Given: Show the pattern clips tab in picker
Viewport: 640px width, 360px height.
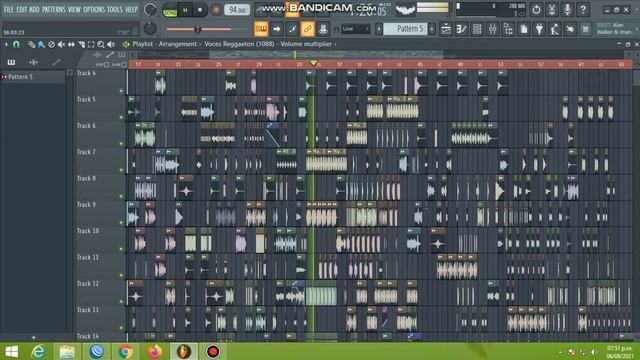Looking at the screenshot, I should (x=11, y=62).
